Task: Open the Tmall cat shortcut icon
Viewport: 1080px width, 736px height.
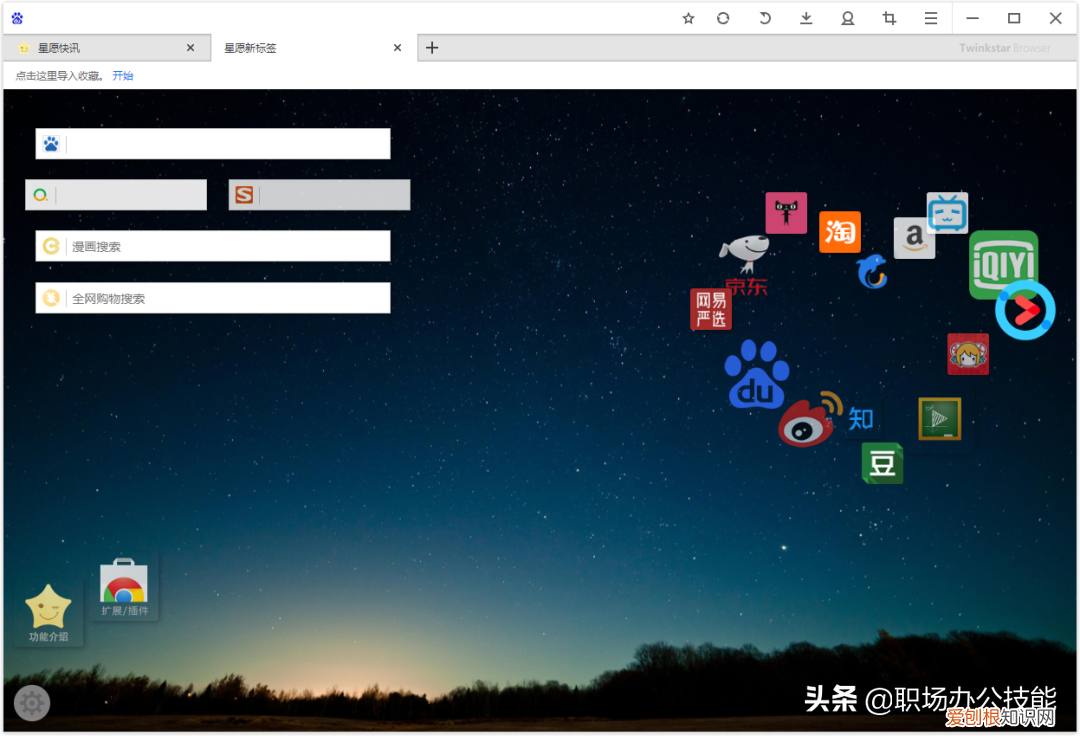Action: [x=786, y=213]
